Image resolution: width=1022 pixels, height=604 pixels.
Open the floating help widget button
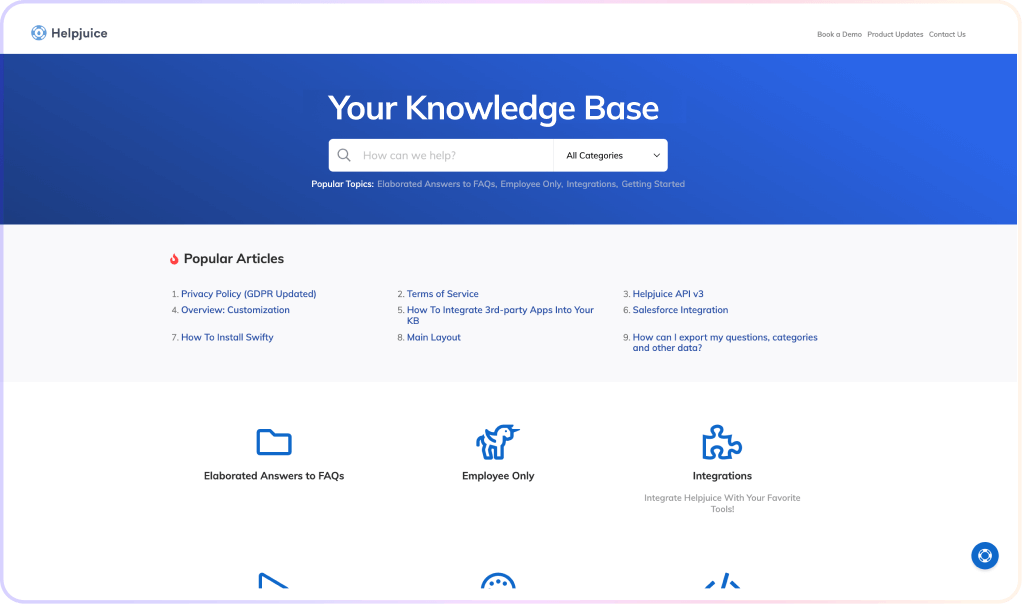[985, 556]
